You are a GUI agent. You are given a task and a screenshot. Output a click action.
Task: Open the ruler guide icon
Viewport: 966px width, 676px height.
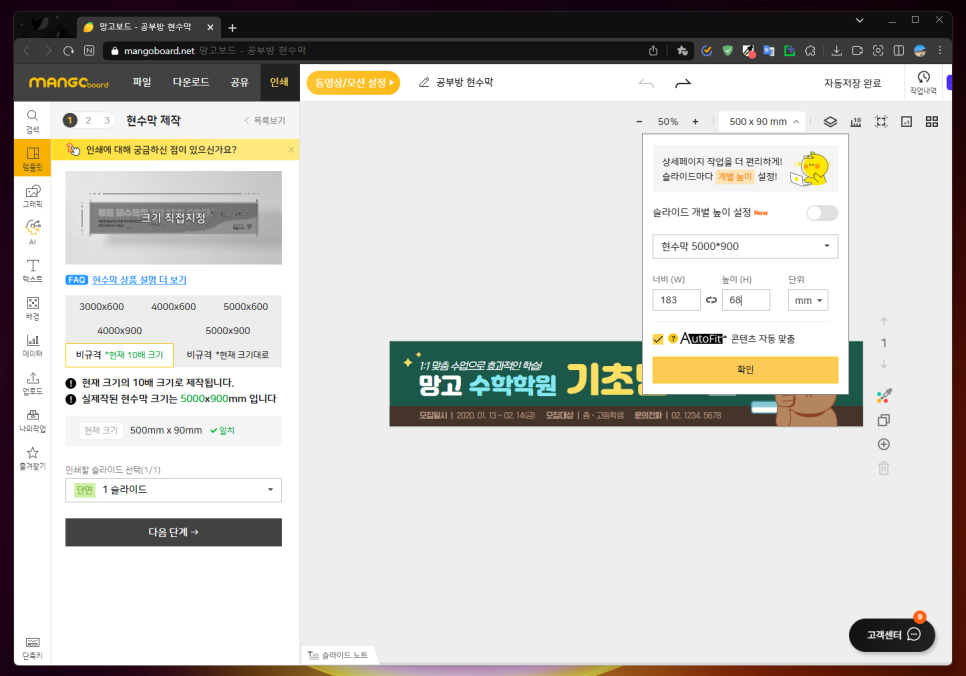coord(856,121)
